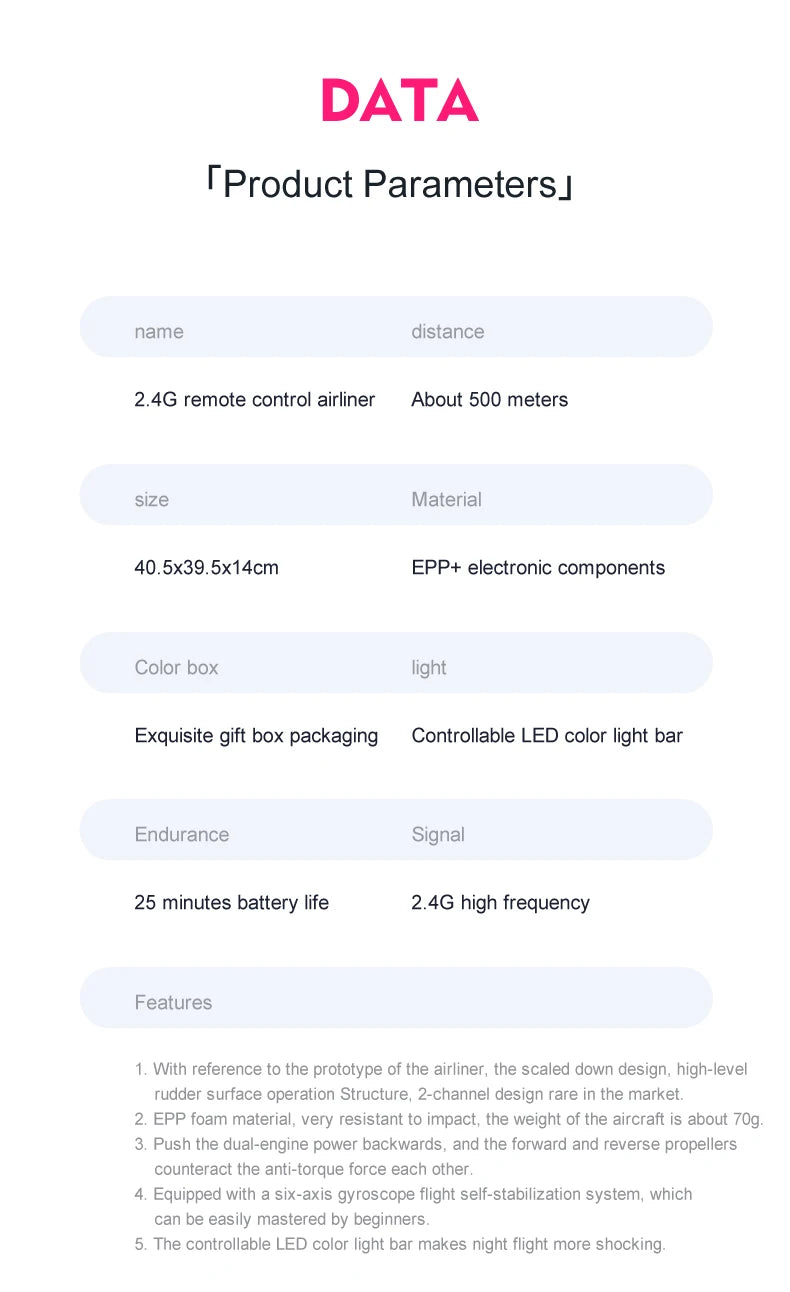
Task: Select the "Signal" header label
Action: pos(438,835)
